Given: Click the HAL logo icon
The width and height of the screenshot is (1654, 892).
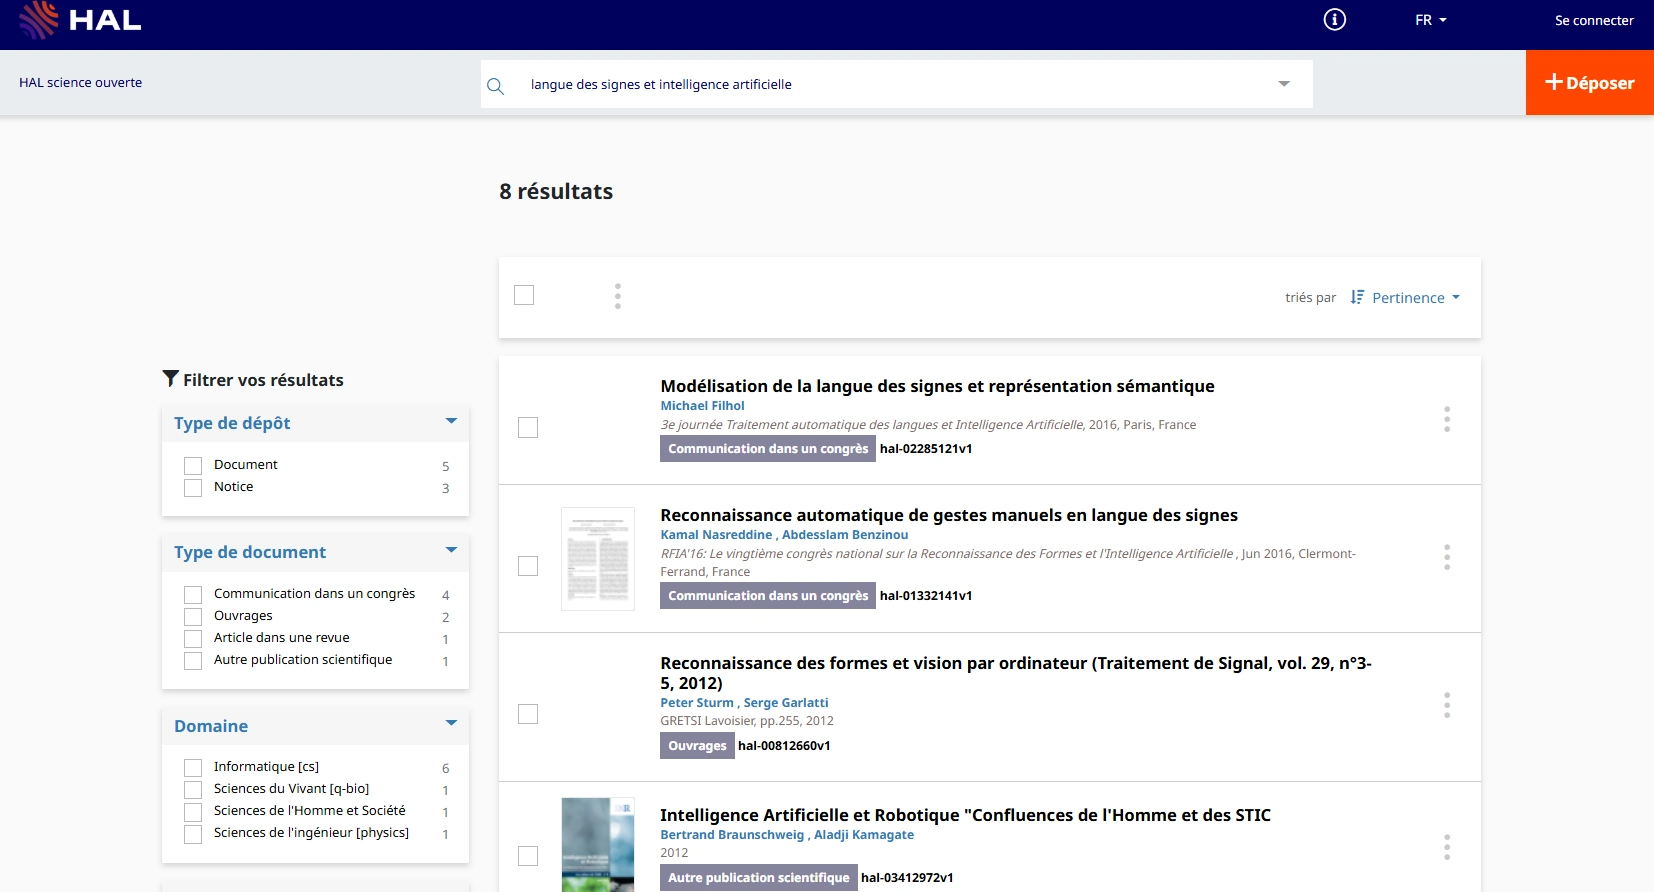Looking at the screenshot, I should (40, 20).
